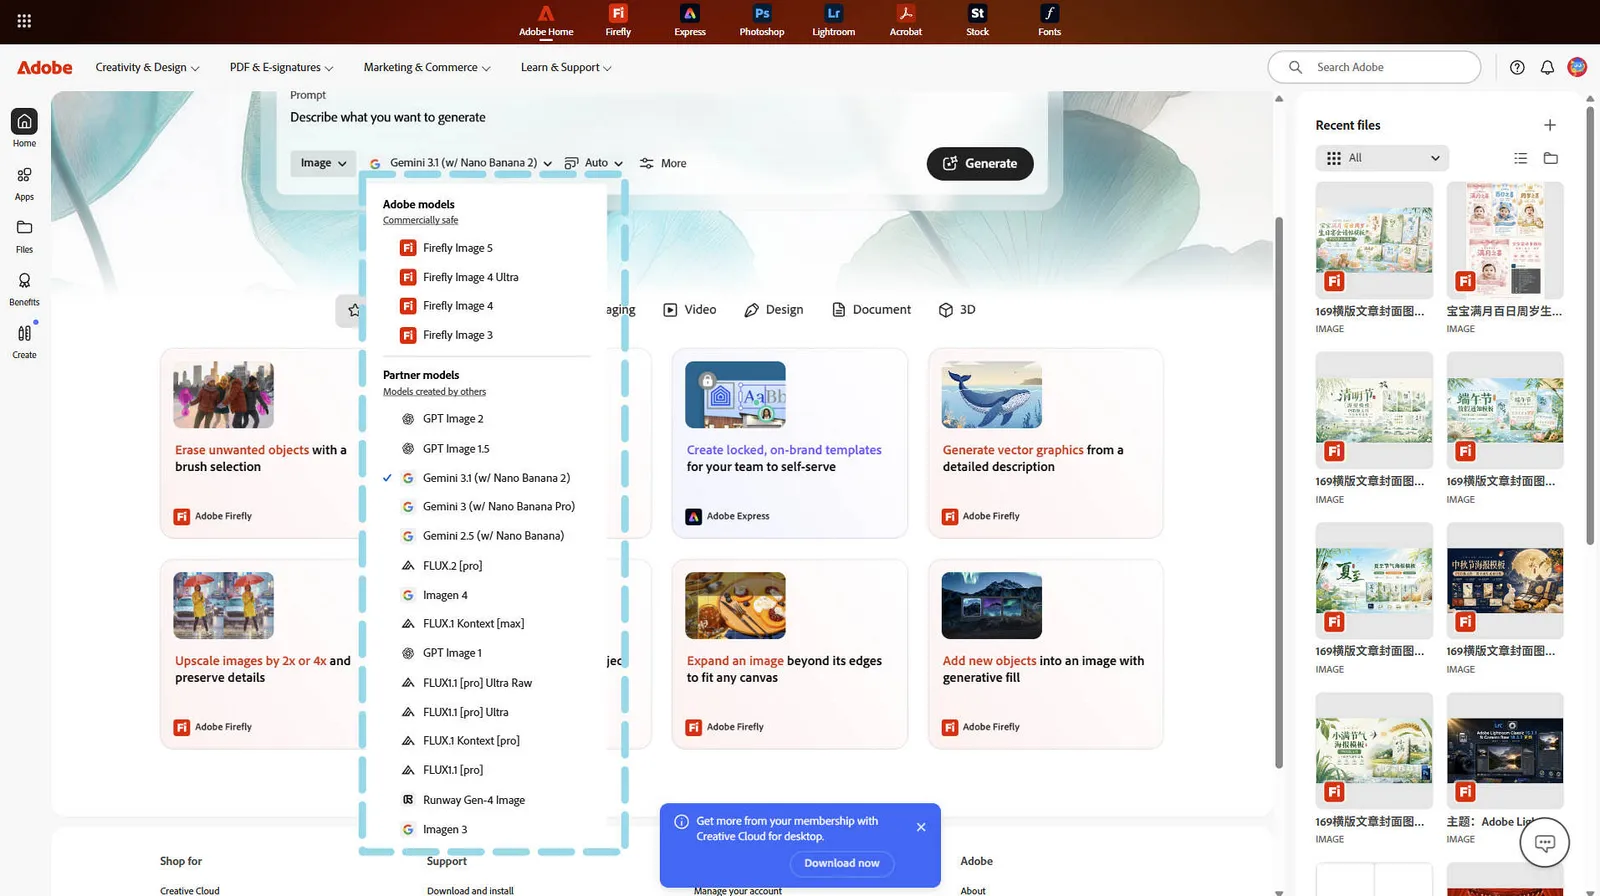1600x896 pixels.
Task: Open the chat support bubble
Action: (x=1545, y=843)
